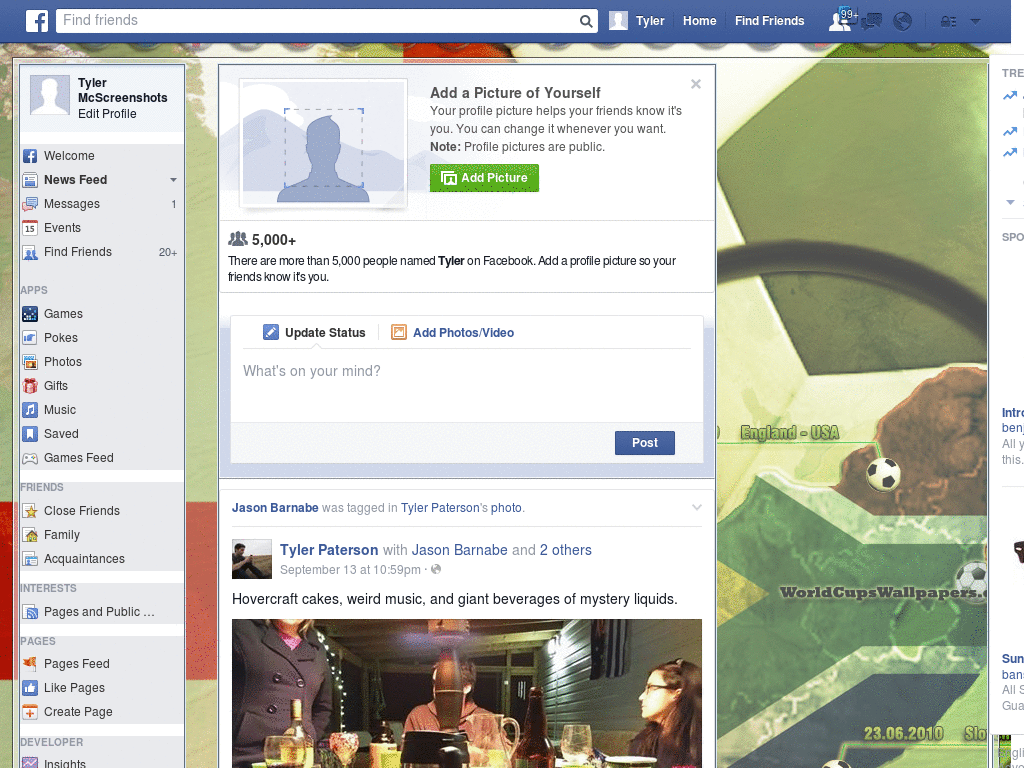This screenshot has height=768, width=1024.
Task: Open Messages label in sidebar
Action: click(72, 204)
